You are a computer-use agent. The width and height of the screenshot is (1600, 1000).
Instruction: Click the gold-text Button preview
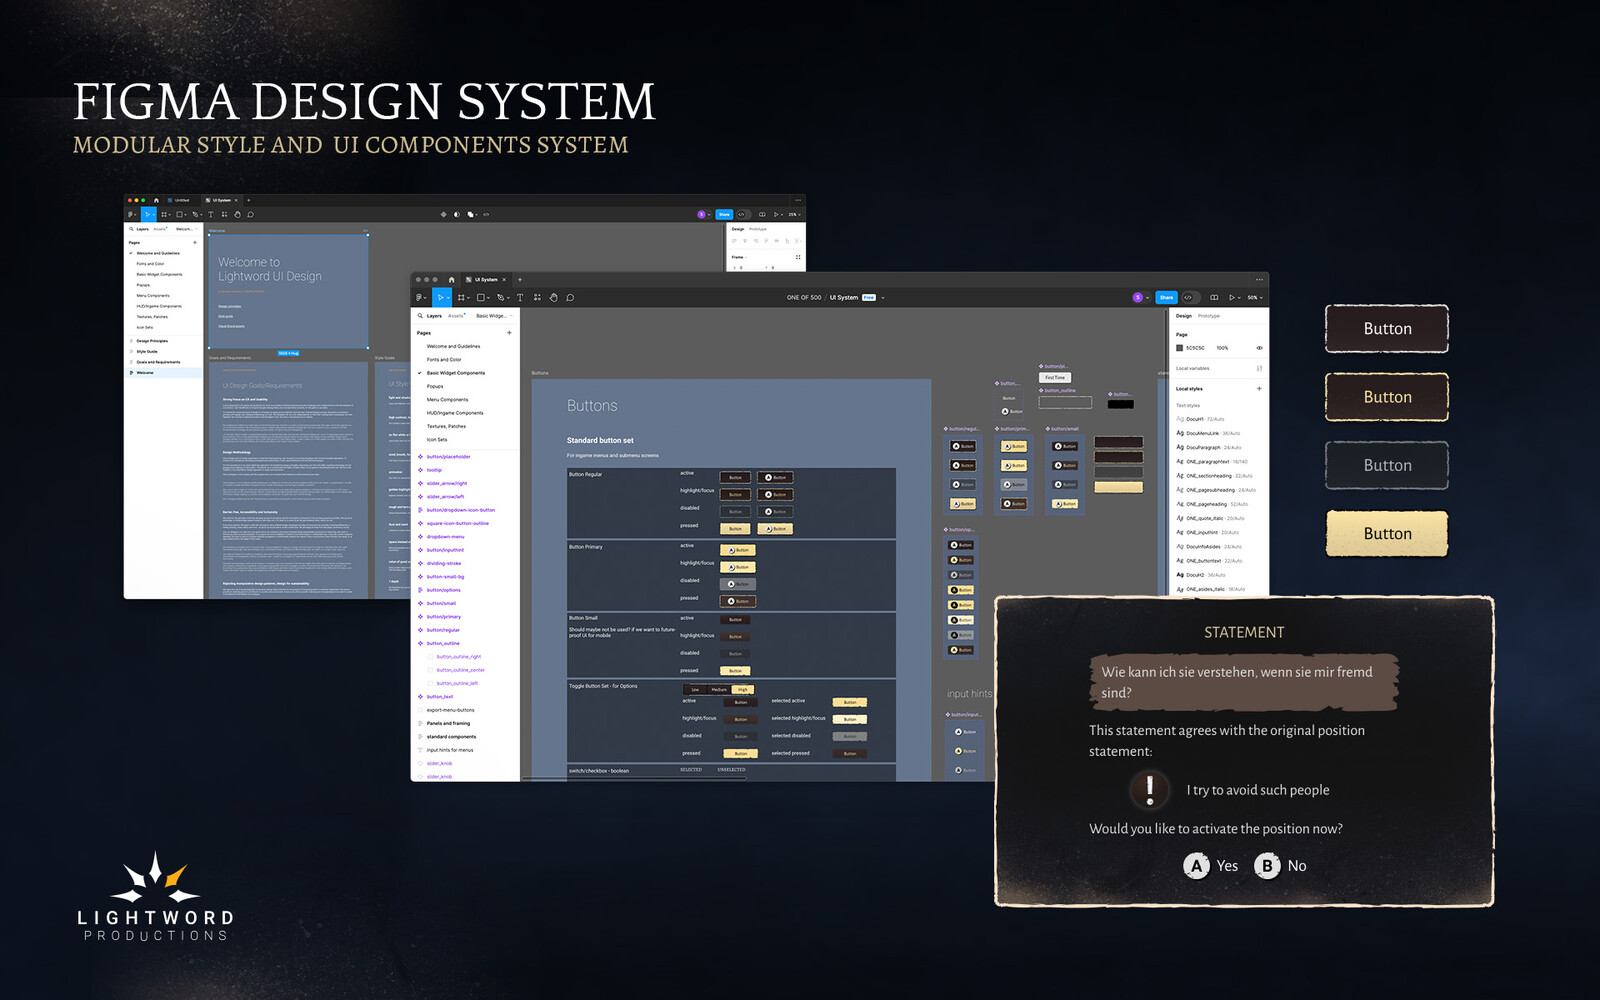[x=1387, y=397]
